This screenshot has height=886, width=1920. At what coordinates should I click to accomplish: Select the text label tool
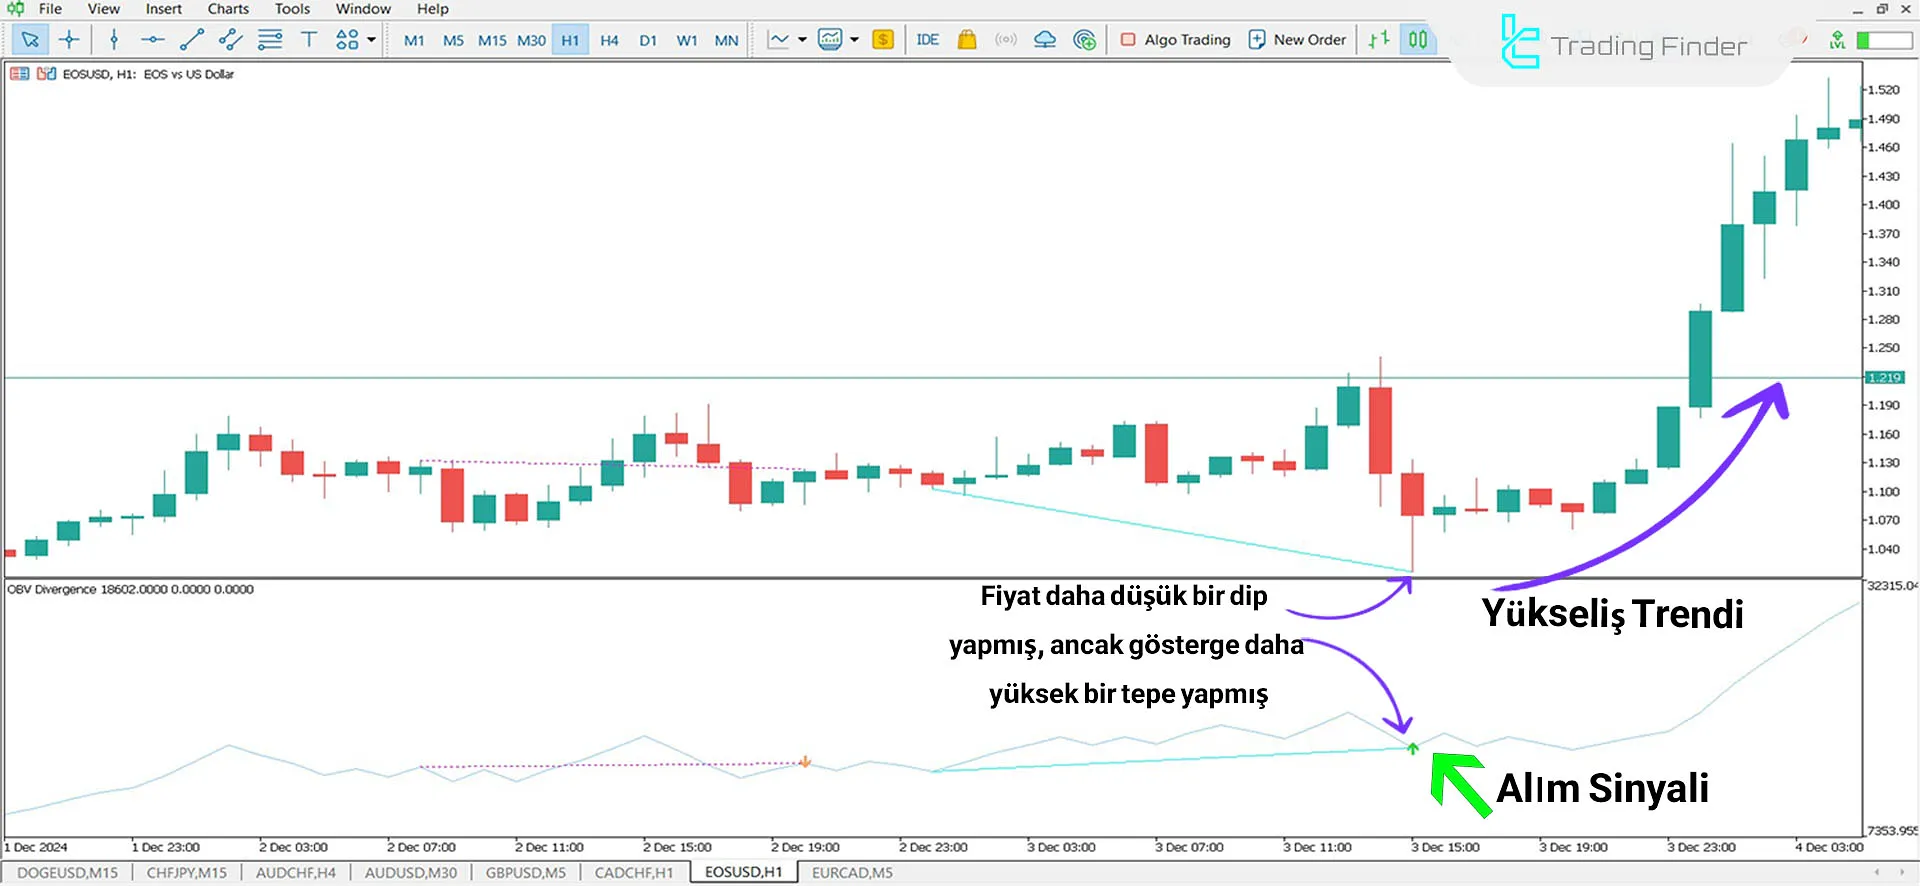click(309, 40)
